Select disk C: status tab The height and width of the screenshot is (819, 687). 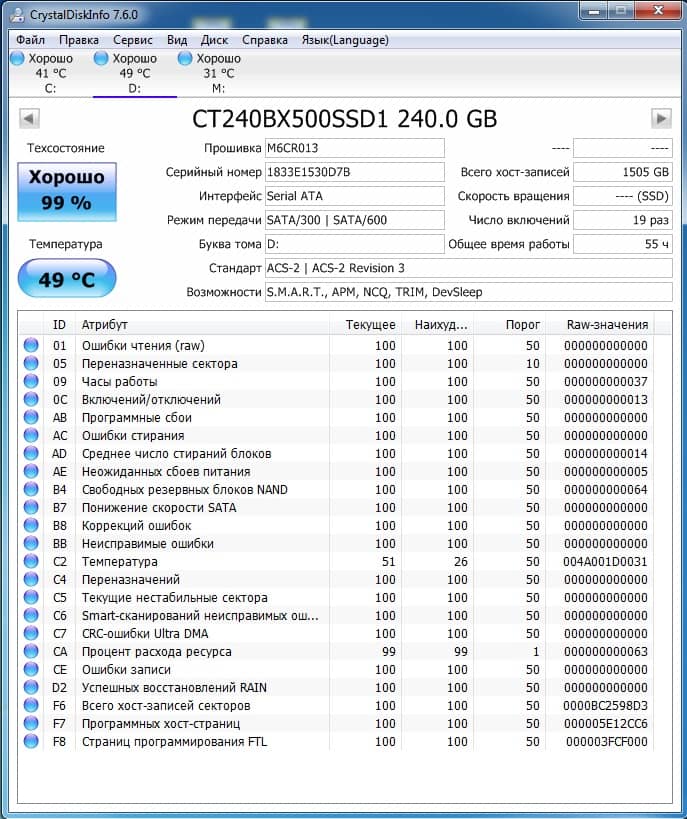pyautogui.click(x=50, y=73)
